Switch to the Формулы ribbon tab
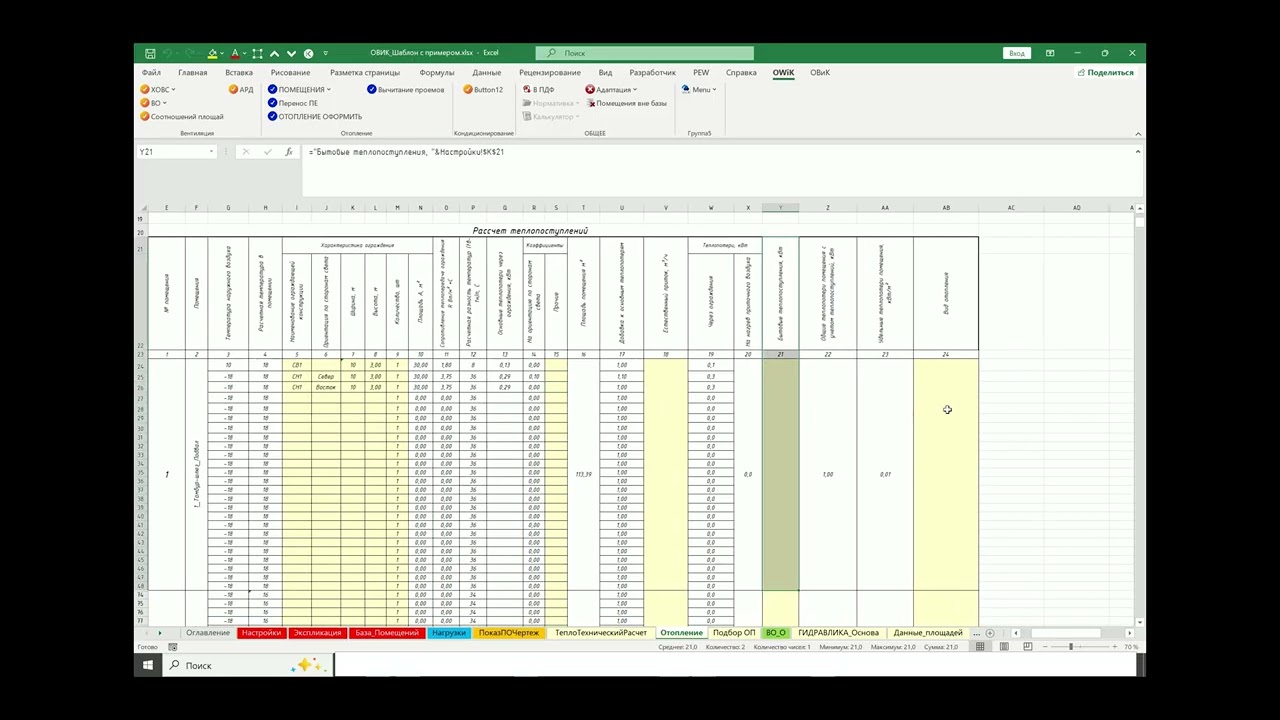The image size is (1280, 720). (x=437, y=72)
